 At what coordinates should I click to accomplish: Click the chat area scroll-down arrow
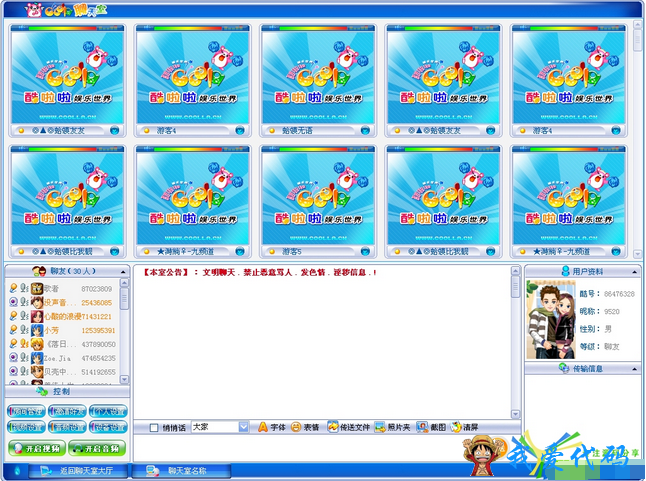pos(515,413)
